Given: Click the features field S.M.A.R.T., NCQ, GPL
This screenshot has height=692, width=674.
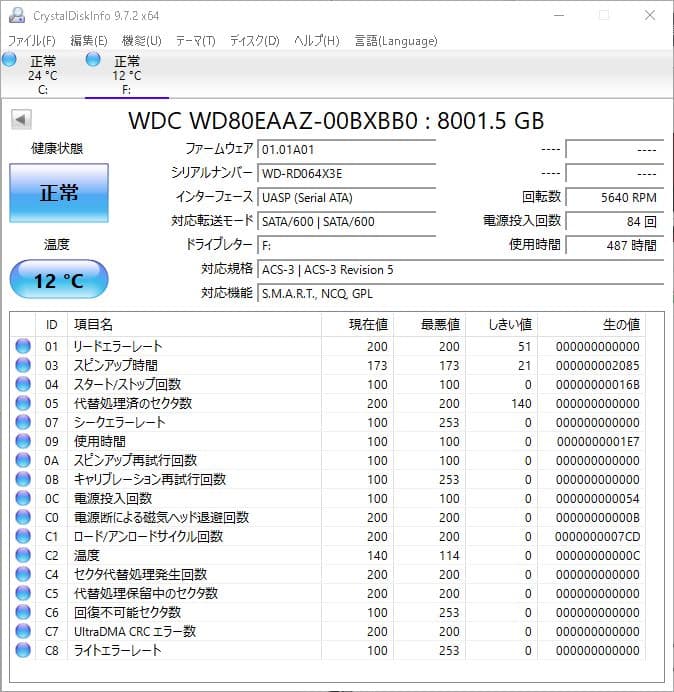Looking at the screenshot, I should [x=460, y=293].
